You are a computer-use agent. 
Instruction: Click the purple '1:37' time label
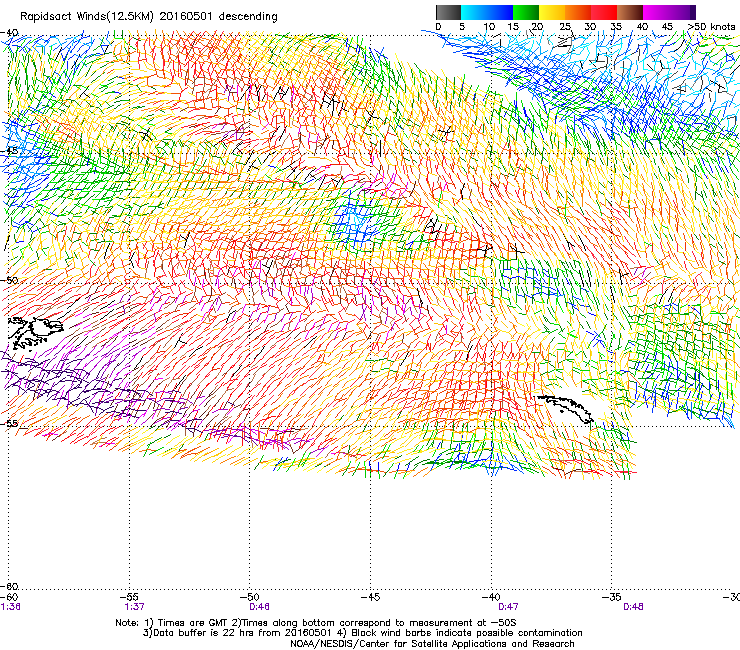135,607
